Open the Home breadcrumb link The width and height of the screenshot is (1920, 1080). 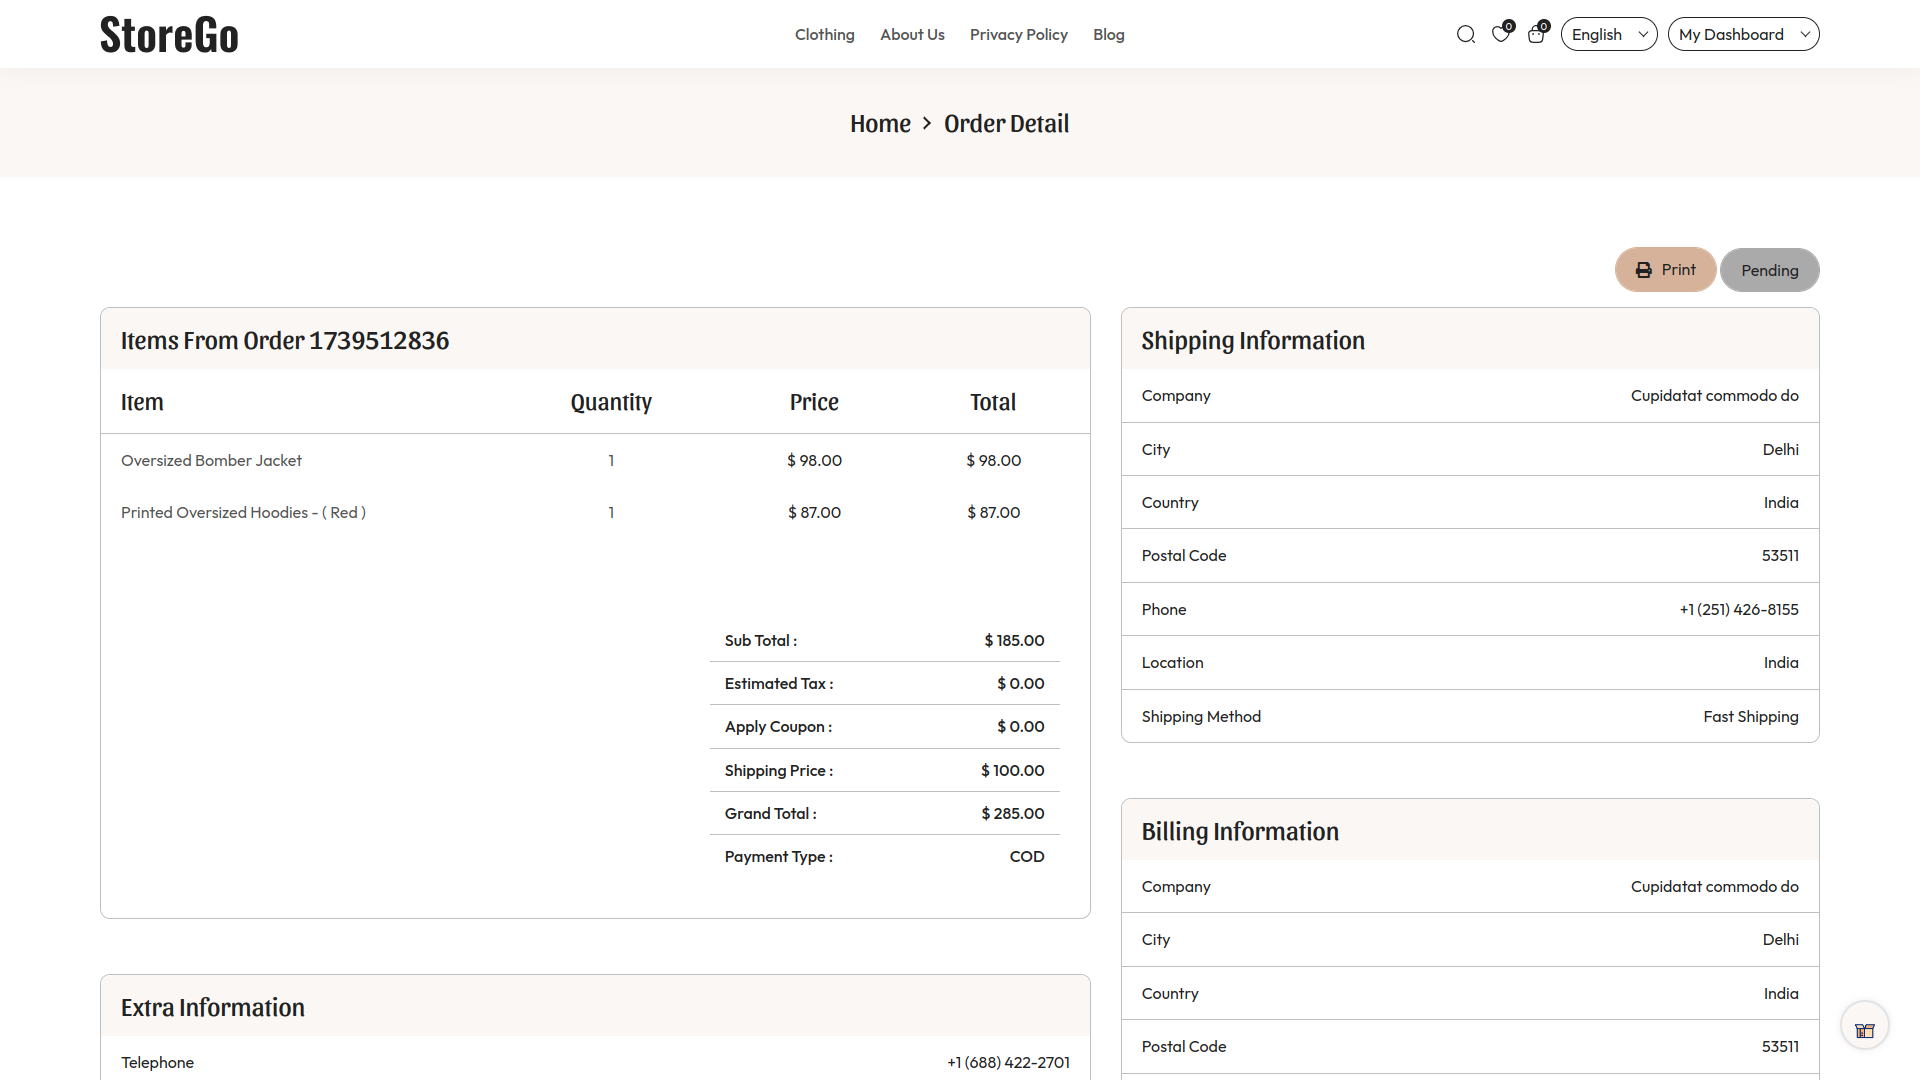(x=879, y=123)
